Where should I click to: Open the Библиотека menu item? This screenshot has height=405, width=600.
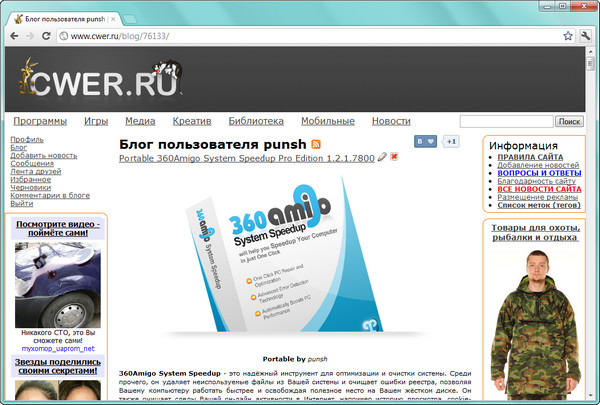(255, 121)
